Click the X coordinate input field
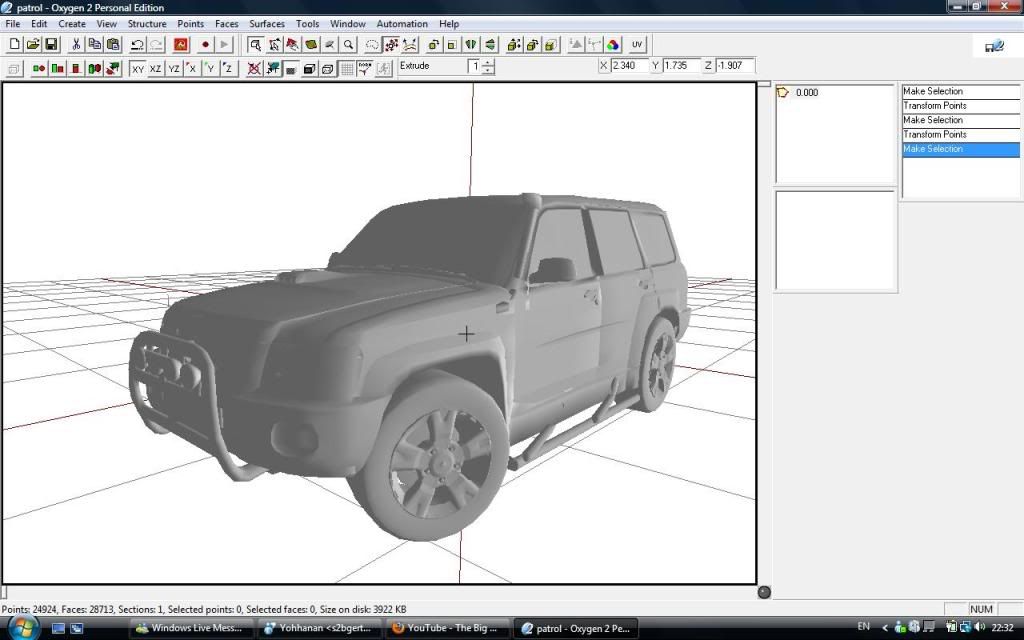 [x=628, y=66]
